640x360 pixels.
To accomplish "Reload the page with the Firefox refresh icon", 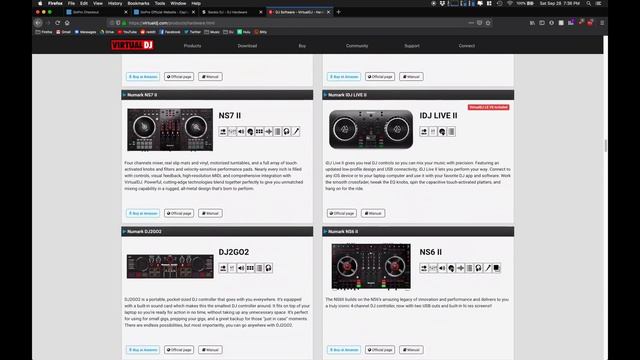I will click(x=58, y=23).
